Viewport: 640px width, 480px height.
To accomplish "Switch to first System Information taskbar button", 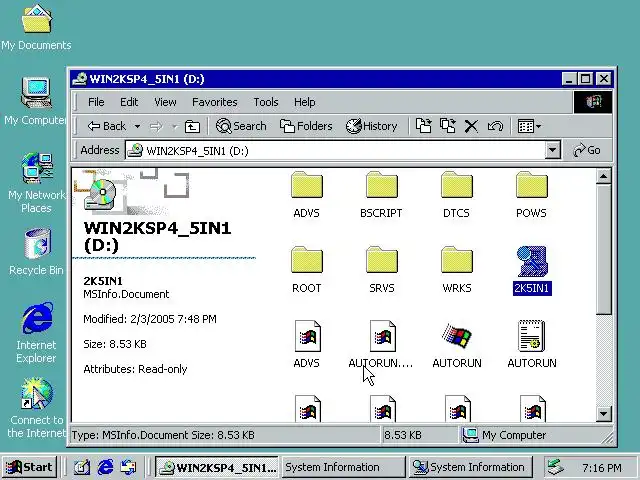I will tap(343, 467).
